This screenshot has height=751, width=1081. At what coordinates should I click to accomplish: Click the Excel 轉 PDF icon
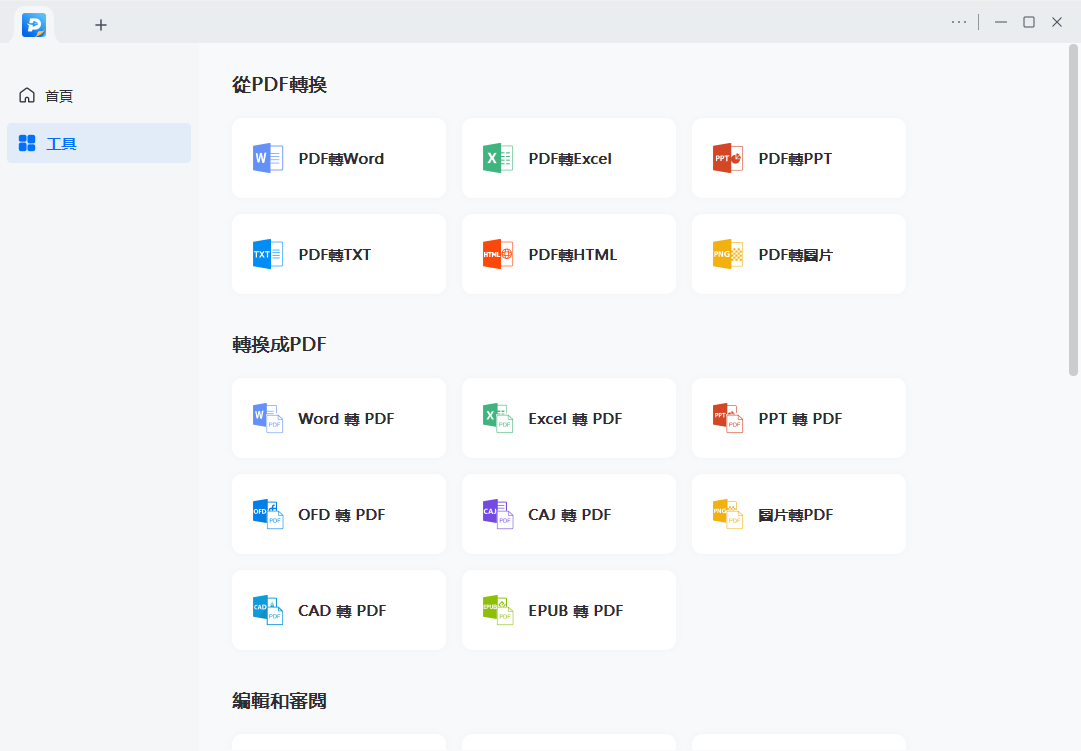tap(498, 418)
